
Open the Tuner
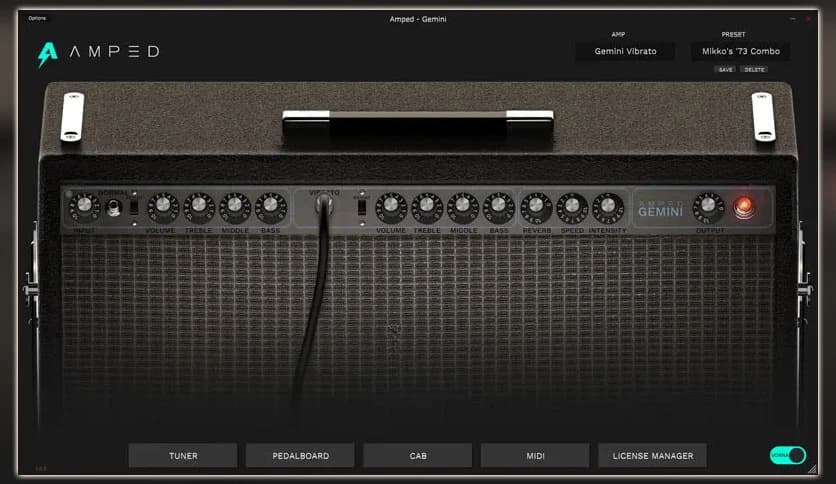(183, 456)
